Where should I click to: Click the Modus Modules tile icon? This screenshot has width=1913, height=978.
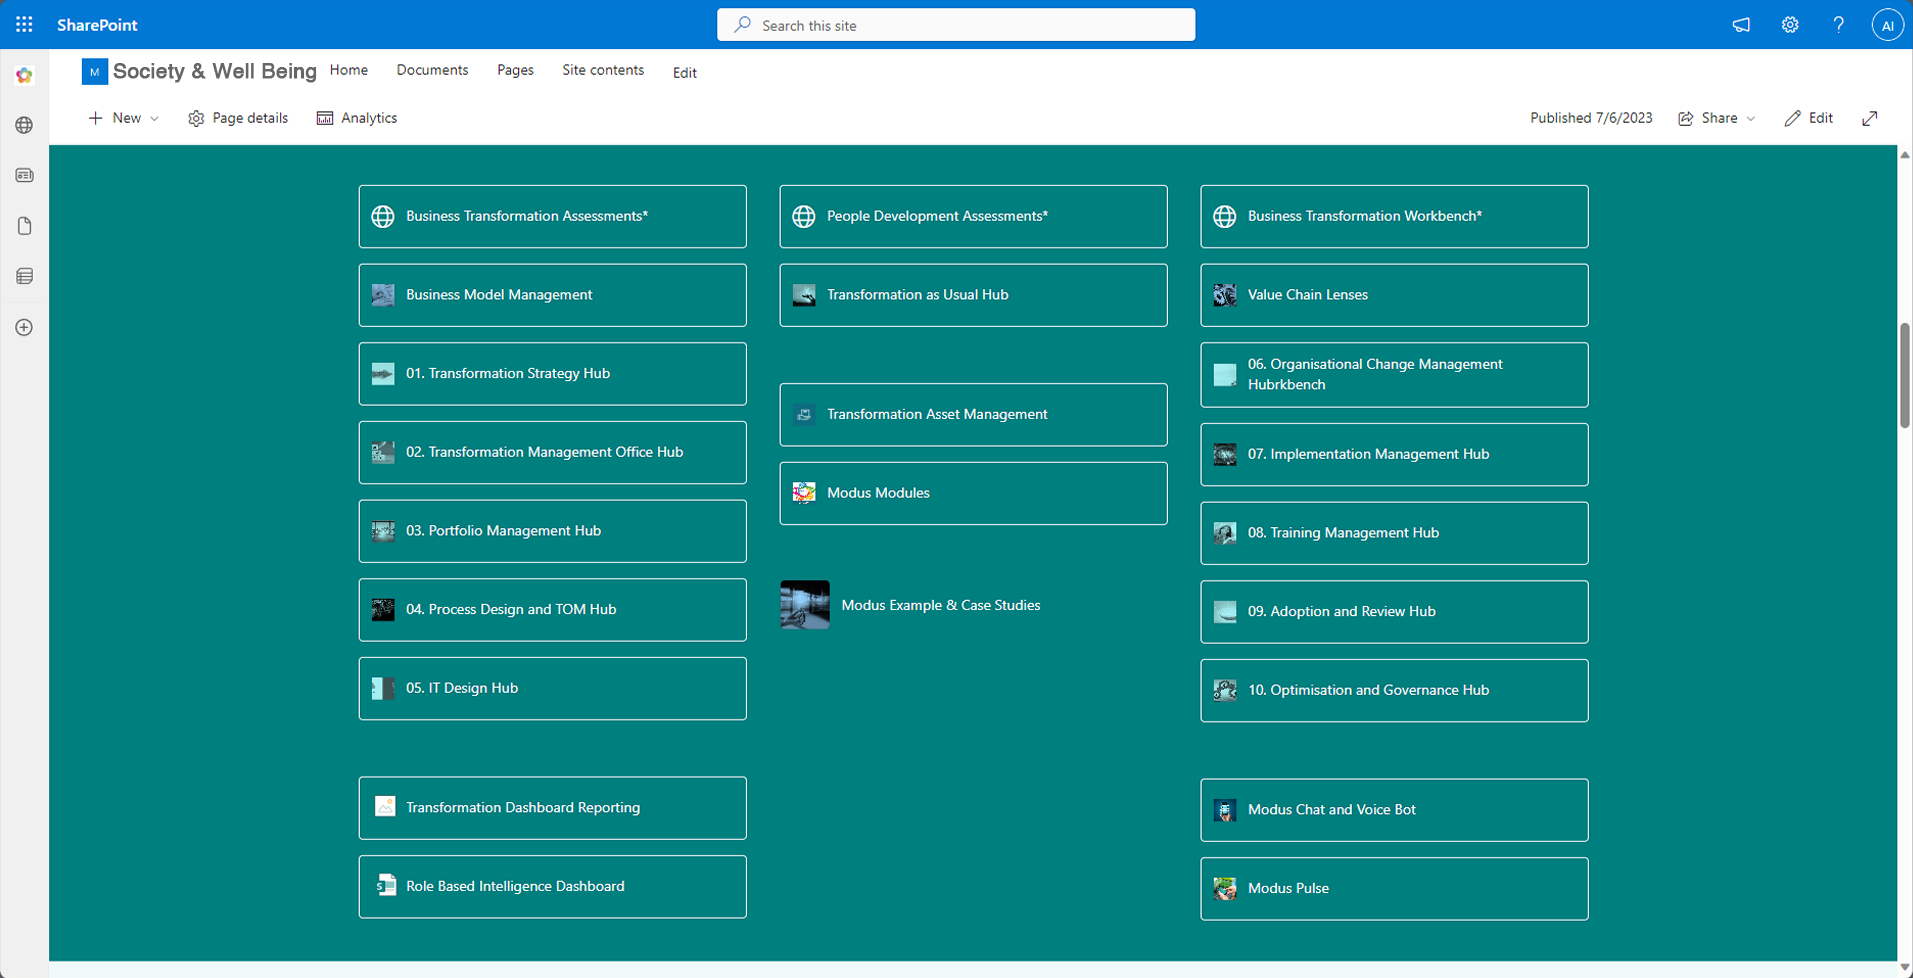804,493
